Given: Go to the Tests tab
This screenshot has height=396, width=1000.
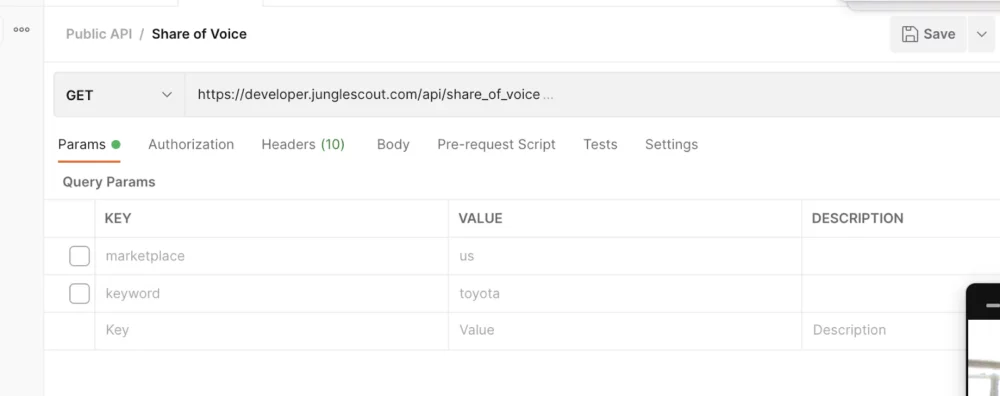Looking at the screenshot, I should tap(600, 145).
